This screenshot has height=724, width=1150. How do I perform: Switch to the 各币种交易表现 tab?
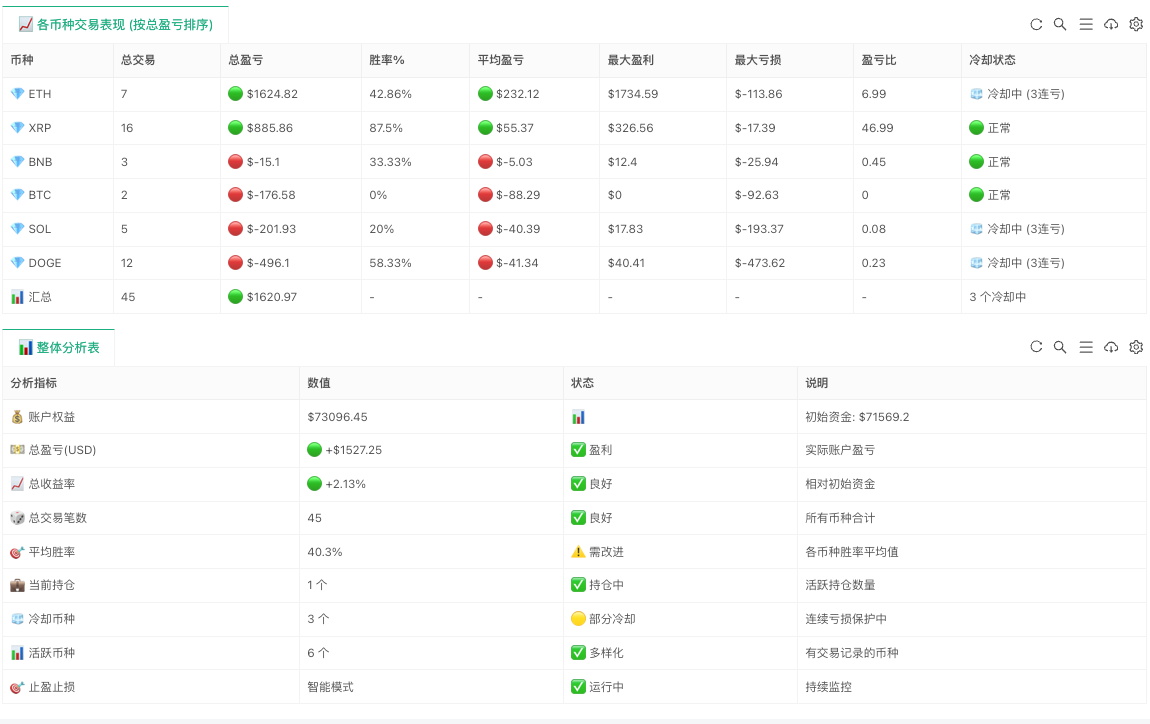[x=113, y=24]
